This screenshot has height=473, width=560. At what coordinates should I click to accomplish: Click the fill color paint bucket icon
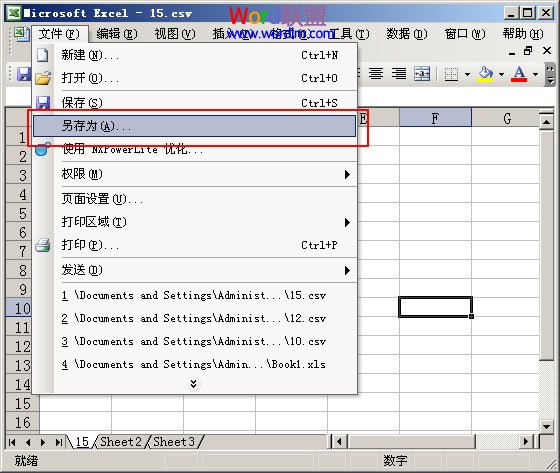486,74
